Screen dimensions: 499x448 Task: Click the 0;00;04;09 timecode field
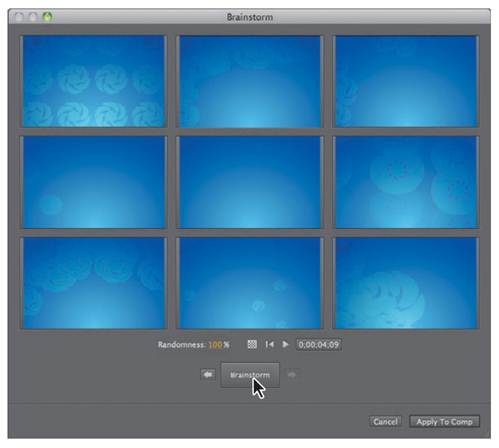click(319, 345)
